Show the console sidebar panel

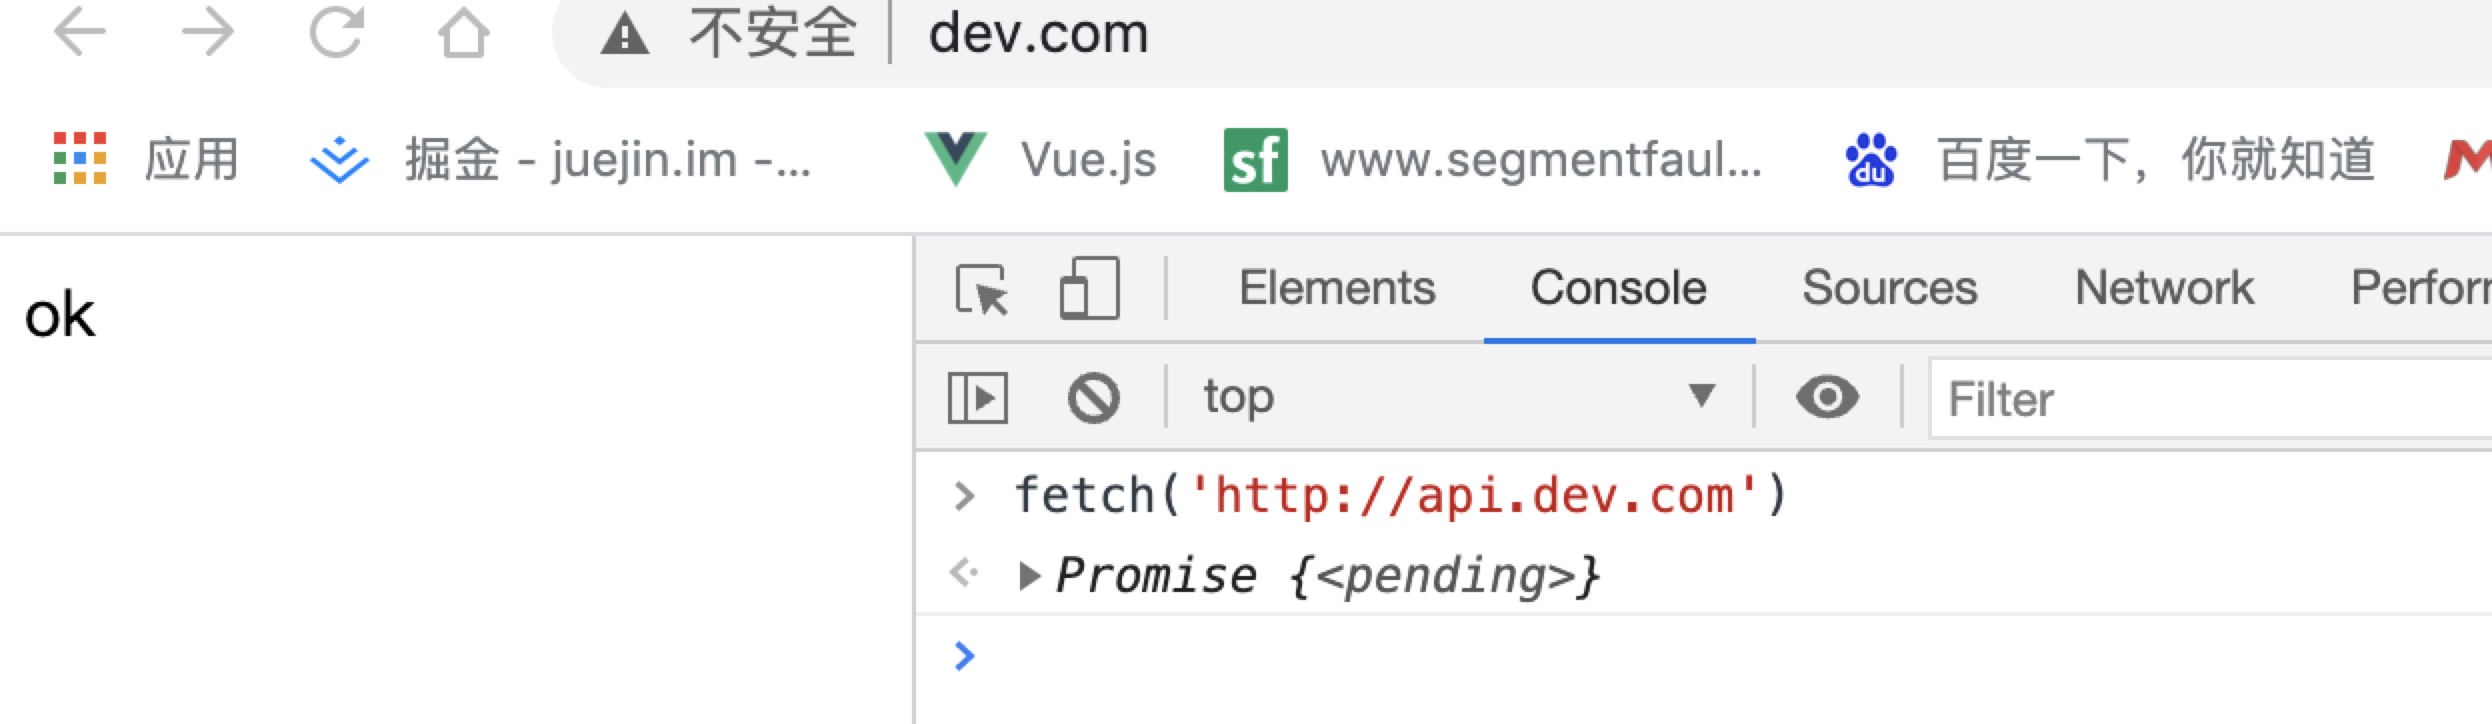click(x=977, y=398)
